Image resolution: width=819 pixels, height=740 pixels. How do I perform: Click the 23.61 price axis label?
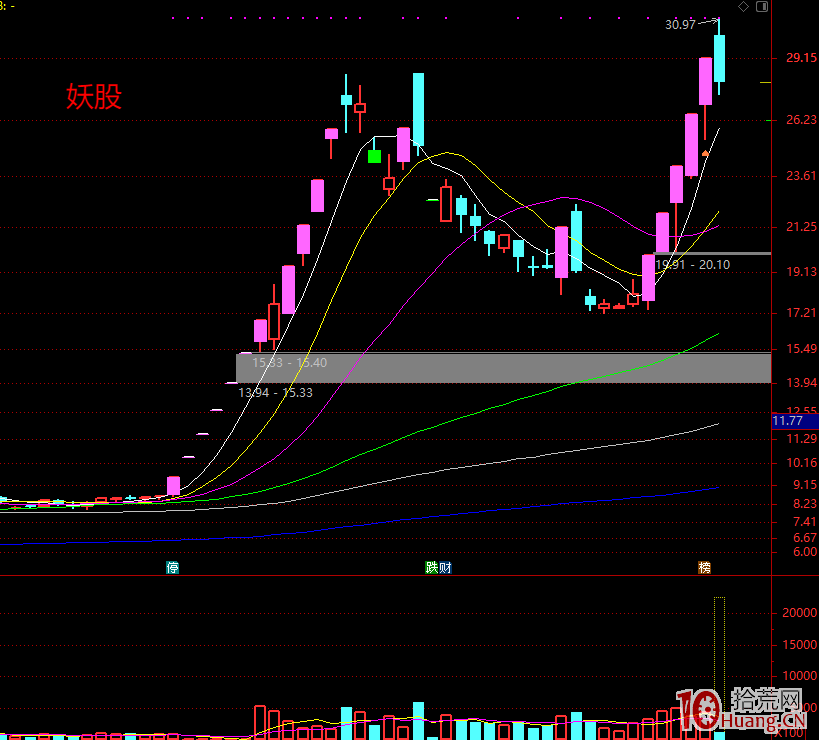pos(801,175)
